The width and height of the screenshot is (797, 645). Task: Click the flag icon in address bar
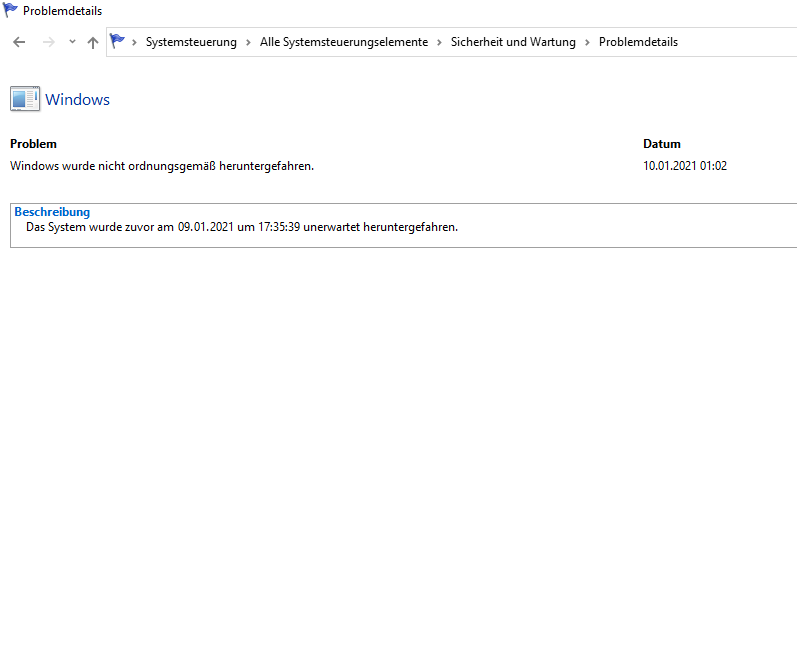tap(117, 41)
